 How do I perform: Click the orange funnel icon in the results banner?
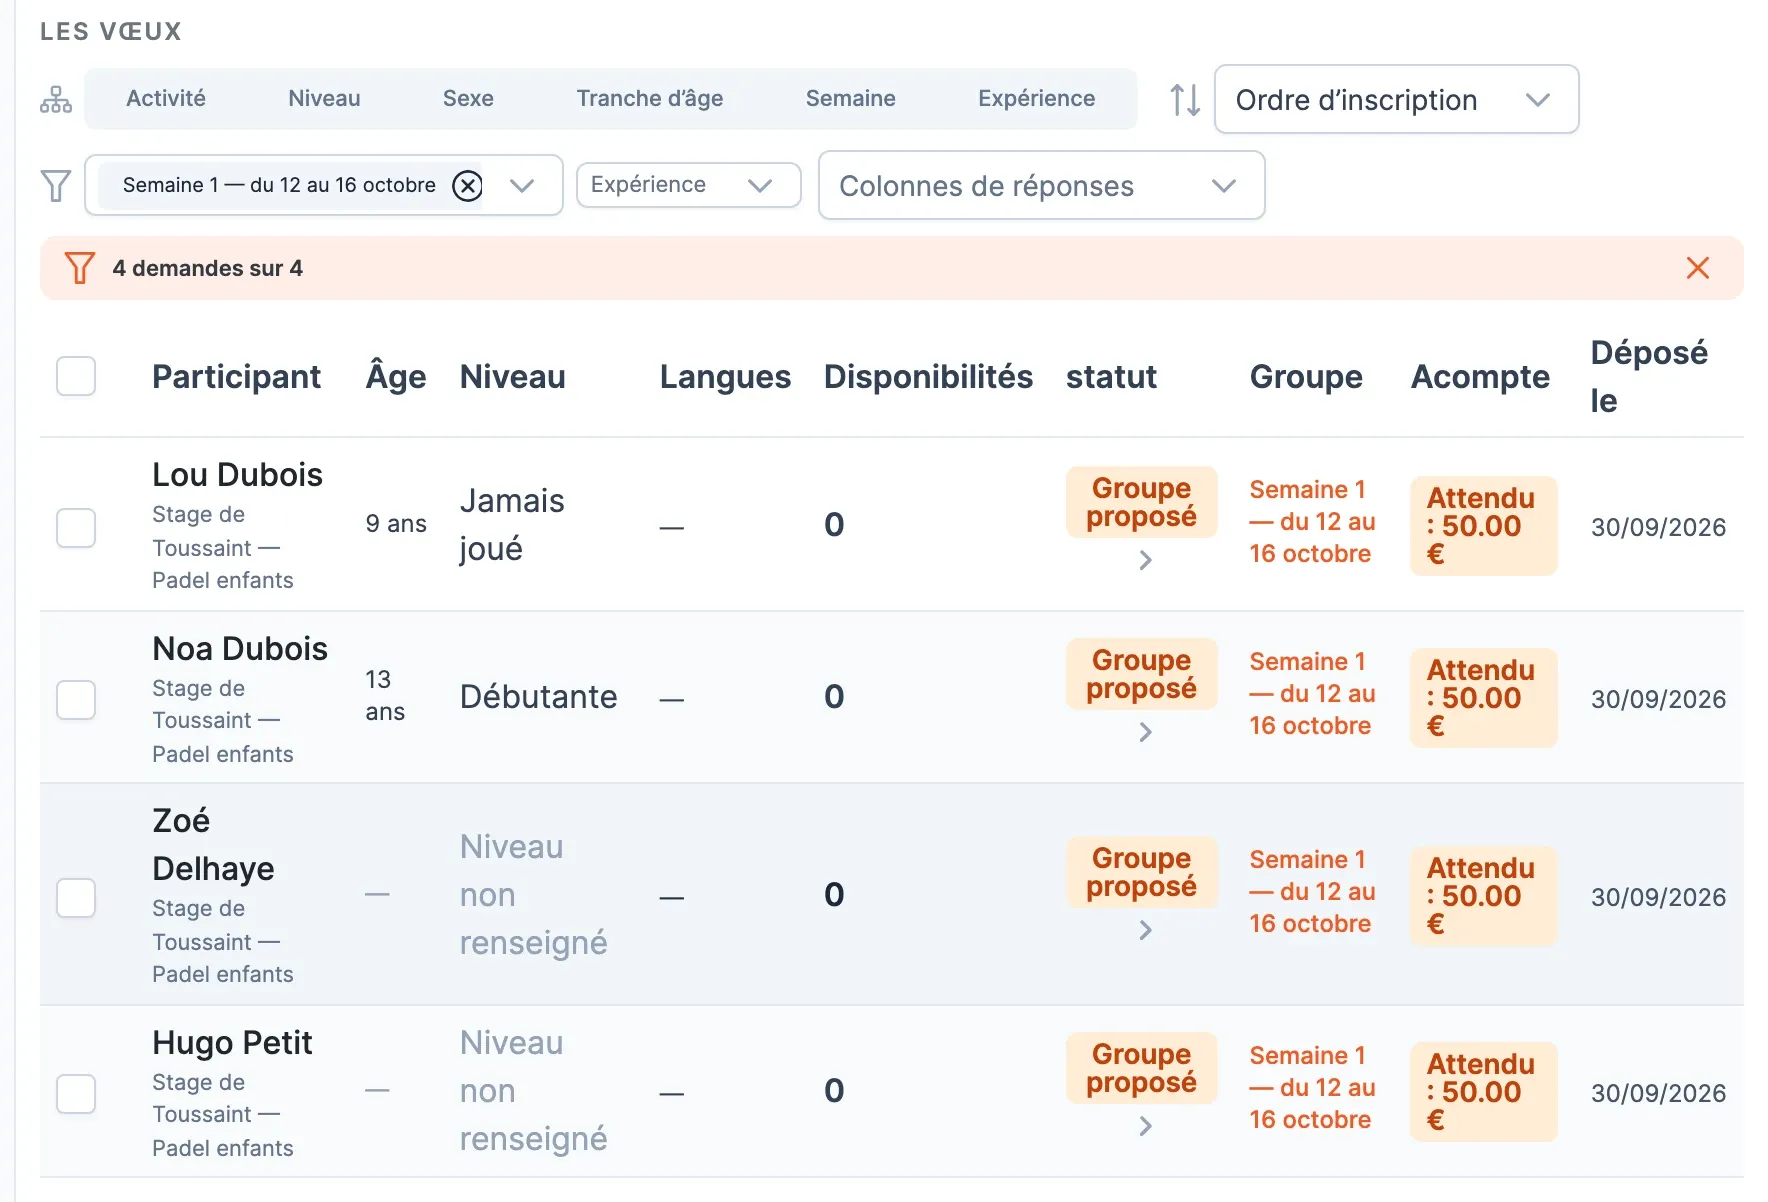coord(79,268)
